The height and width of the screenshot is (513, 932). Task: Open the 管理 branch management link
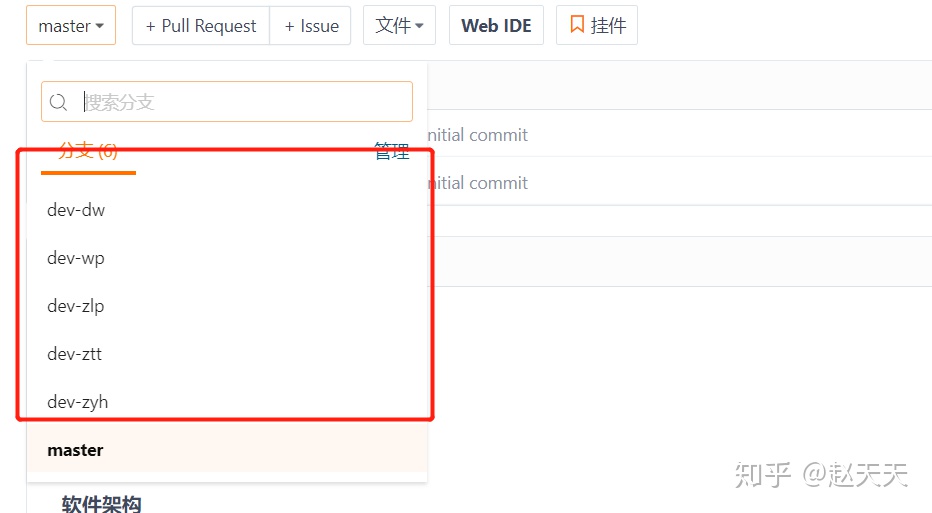click(x=392, y=151)
